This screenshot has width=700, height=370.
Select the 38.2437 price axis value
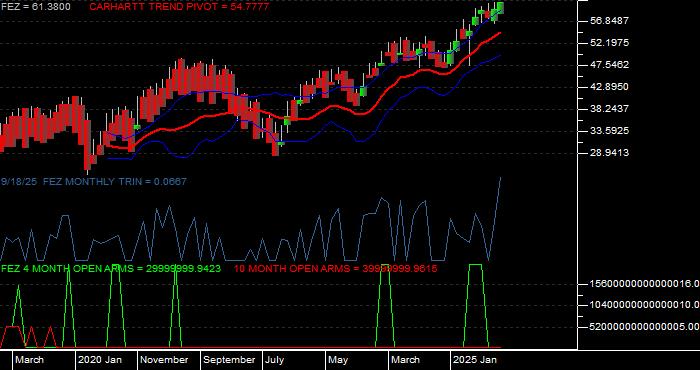(609, 109)
